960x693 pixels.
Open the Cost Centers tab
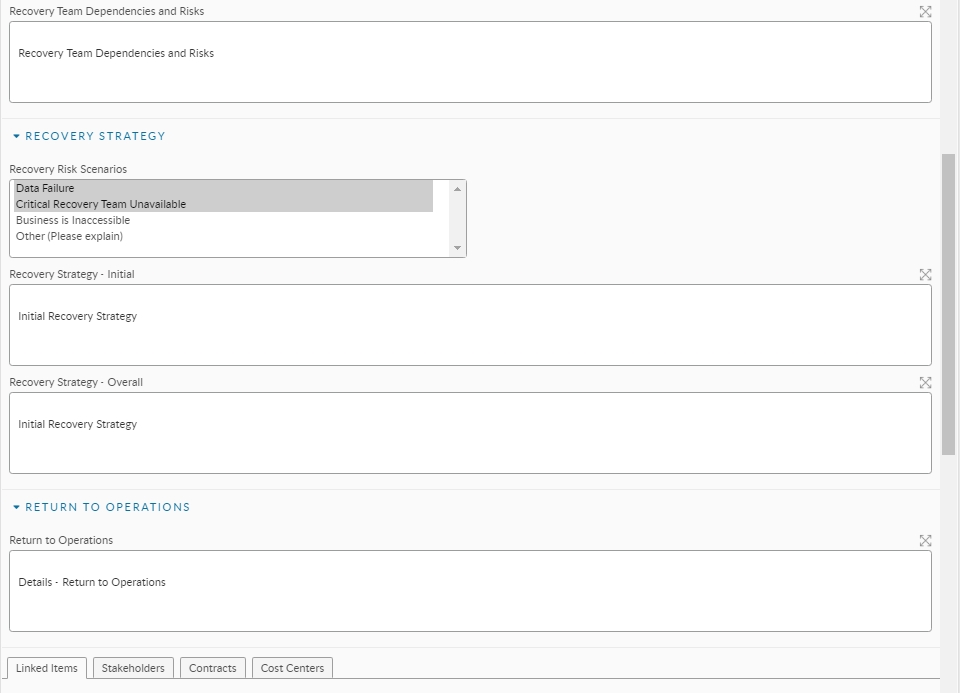pyautogui.click(x=292, y=668)
